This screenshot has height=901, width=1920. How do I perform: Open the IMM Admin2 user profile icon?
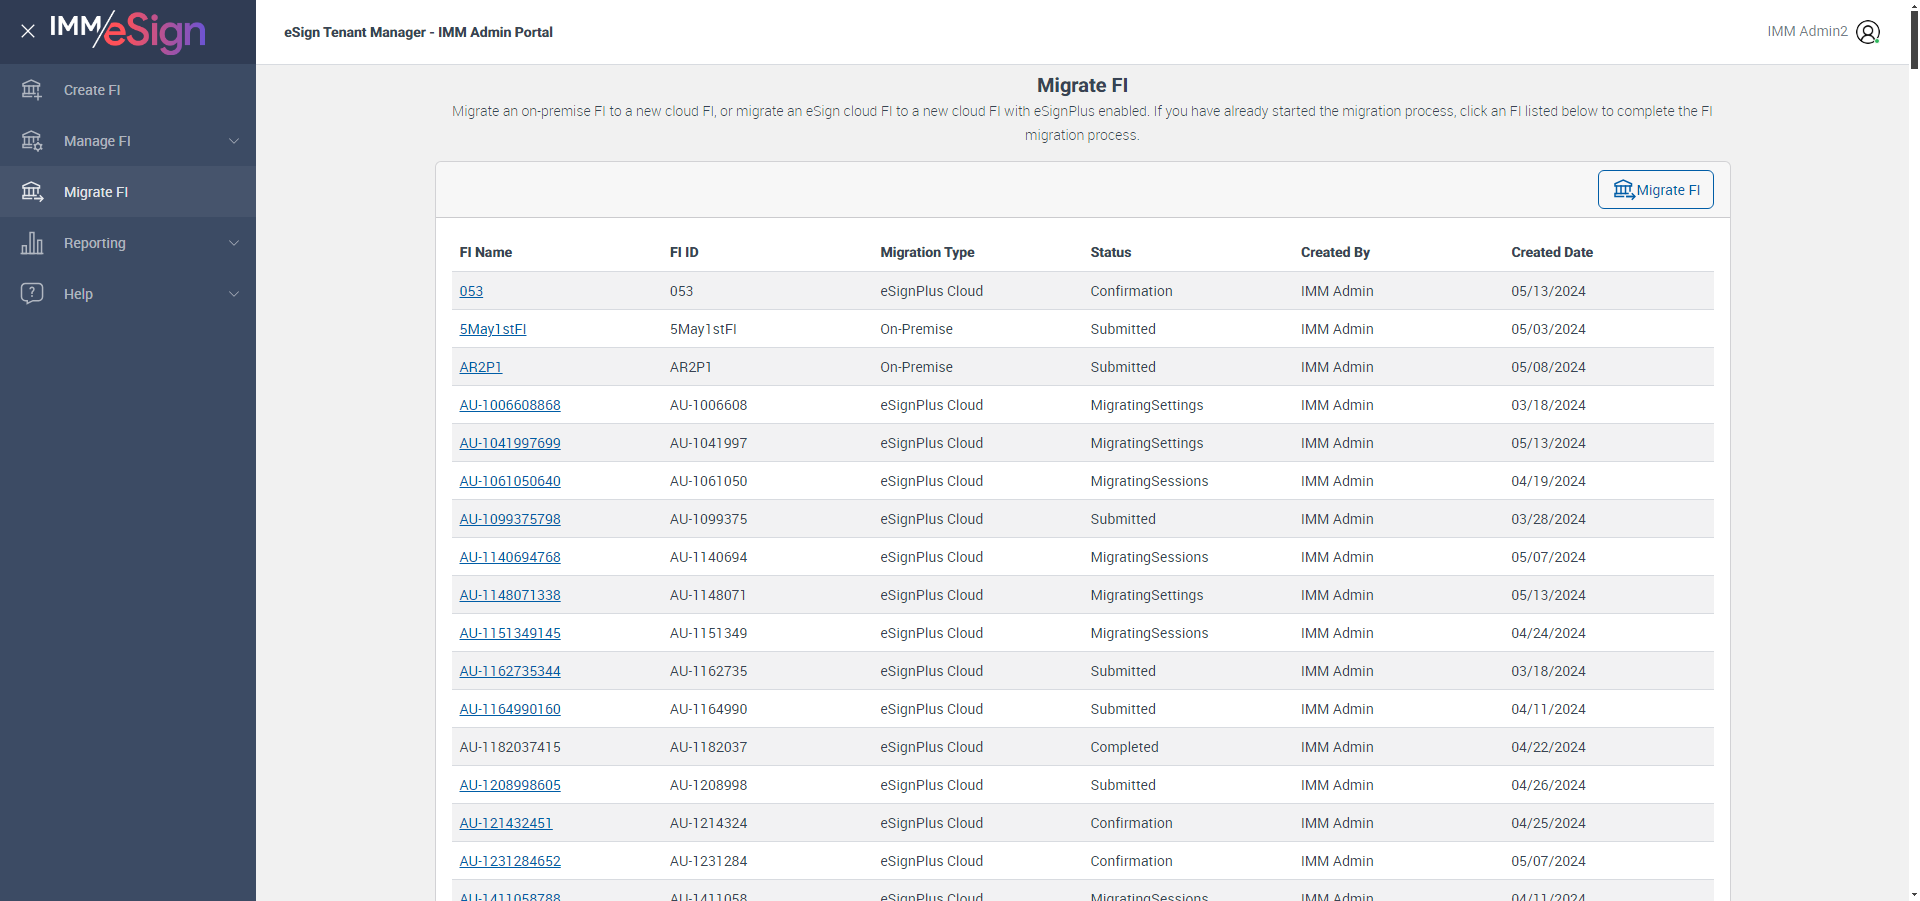pyautogui.click(x=1868, y=32)
